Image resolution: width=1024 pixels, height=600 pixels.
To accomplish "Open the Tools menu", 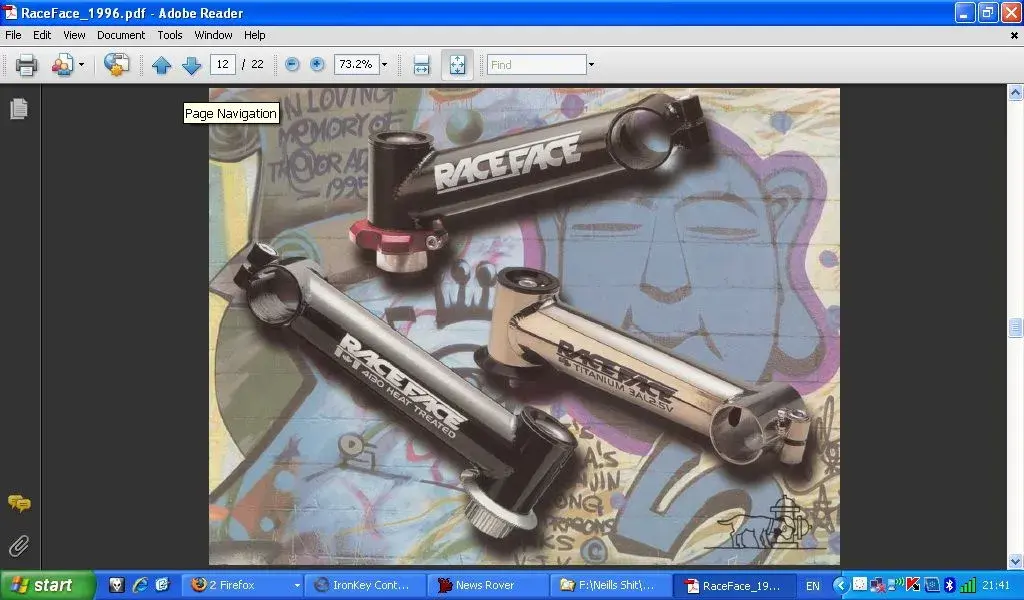I will pyautogui.click(x=170, y=35).
